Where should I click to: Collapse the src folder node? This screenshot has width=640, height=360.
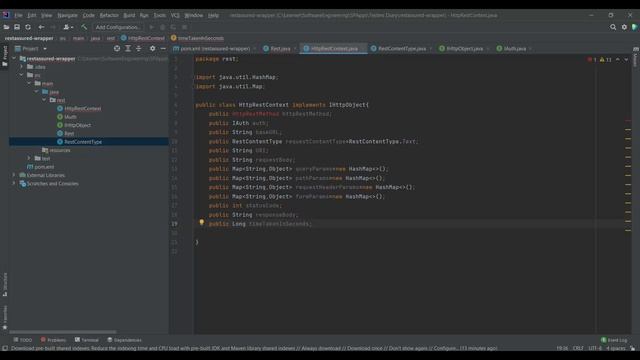(x=22, y=75)
